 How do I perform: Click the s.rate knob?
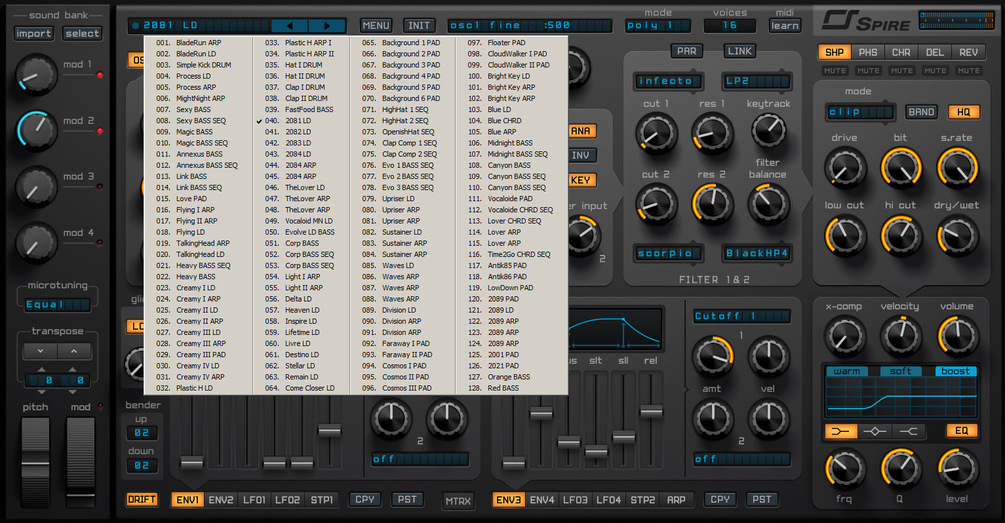coord(957,168)
